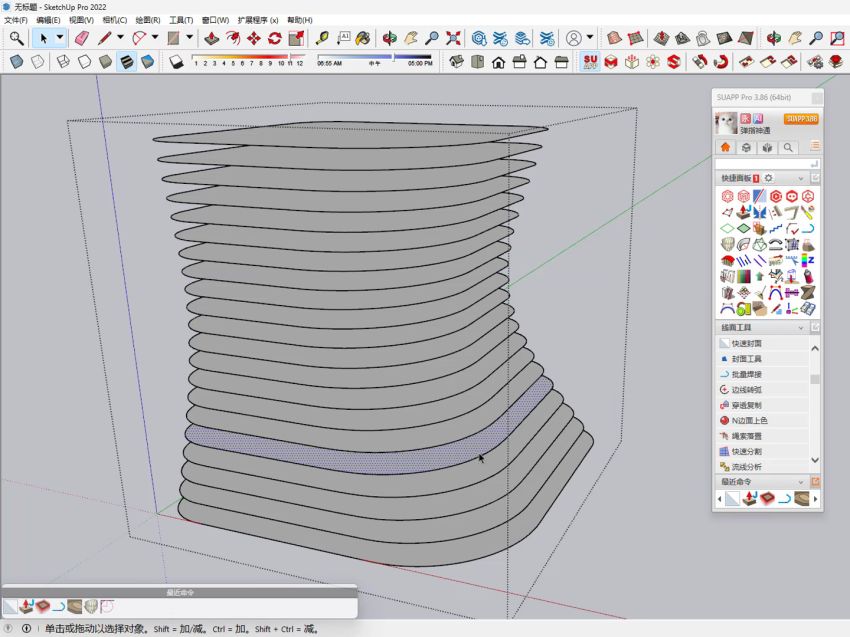Expand Arc tool dropdown arrow

coord(155,38)
